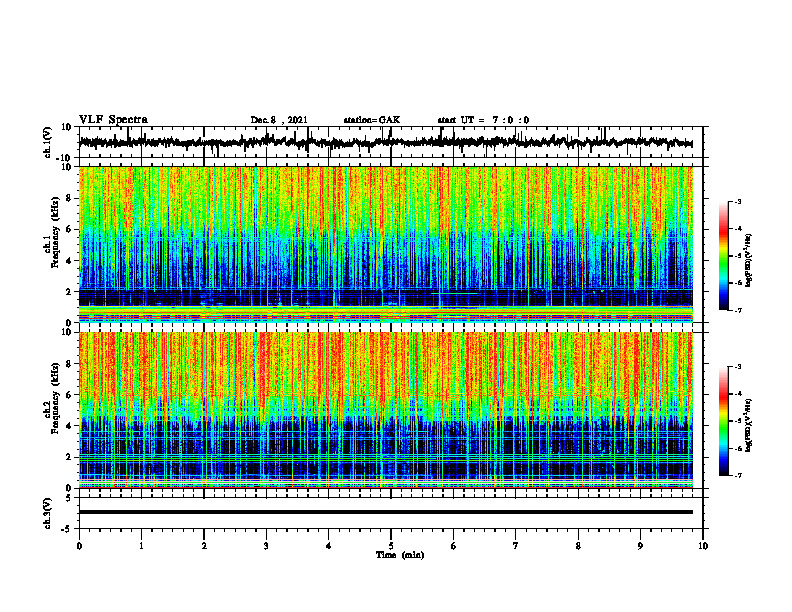The height and width of the screenshot is (612, 792).
Task: Click the ch.2 colorbar log(PSD) label
Action: click(749, 425)
